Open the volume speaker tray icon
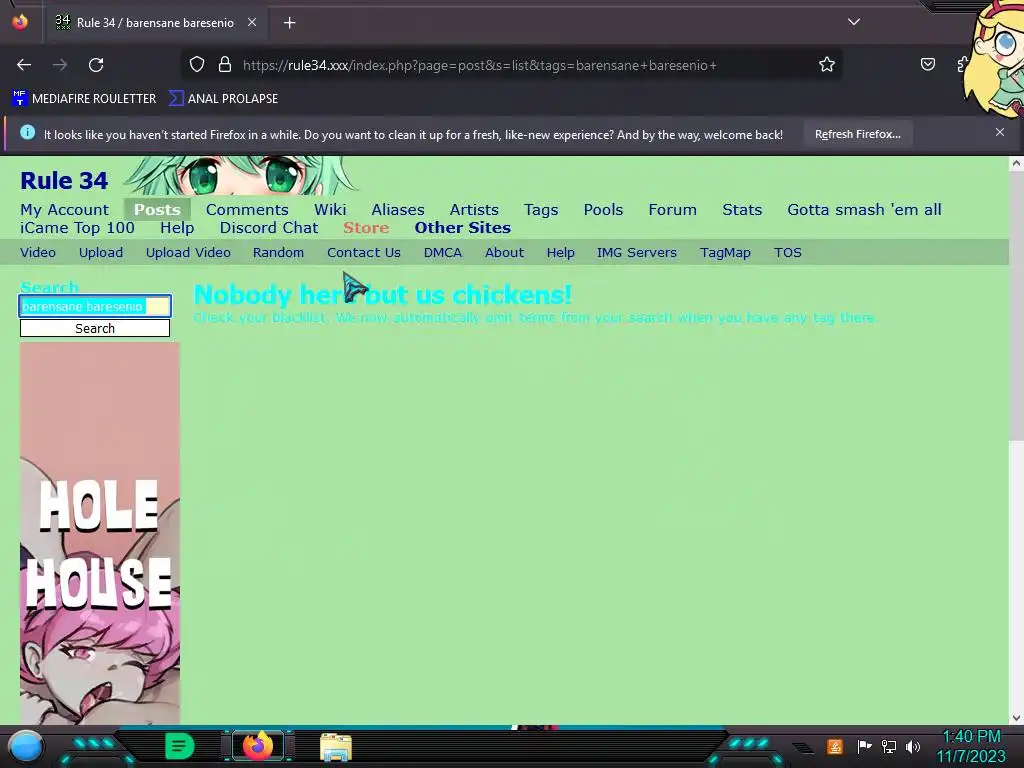This screenshot has height=768, width=1024. click(913, 746)
